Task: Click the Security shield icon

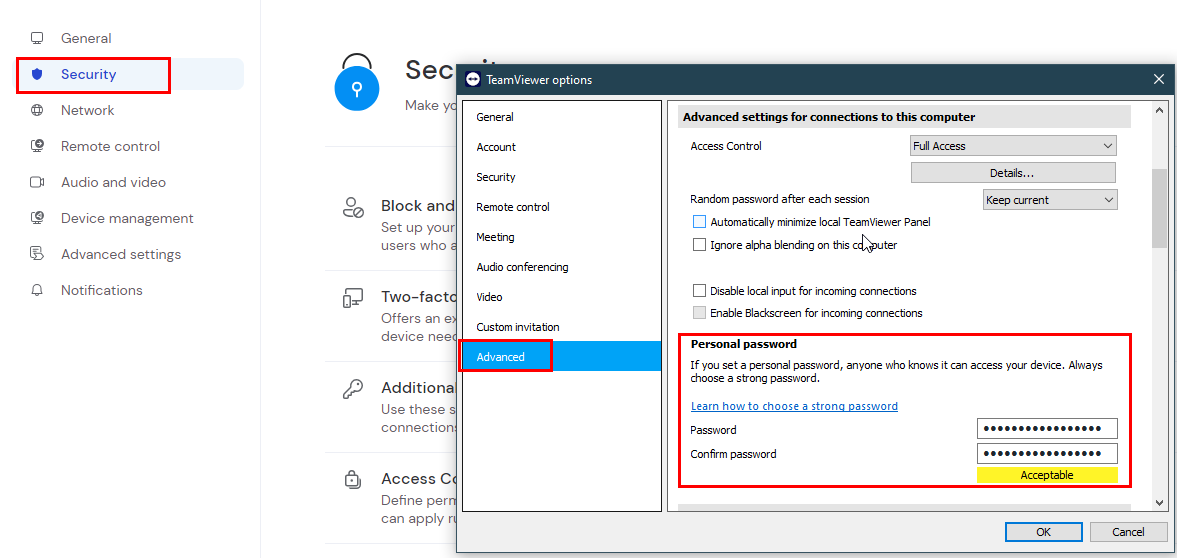Action: click(37, 75)
